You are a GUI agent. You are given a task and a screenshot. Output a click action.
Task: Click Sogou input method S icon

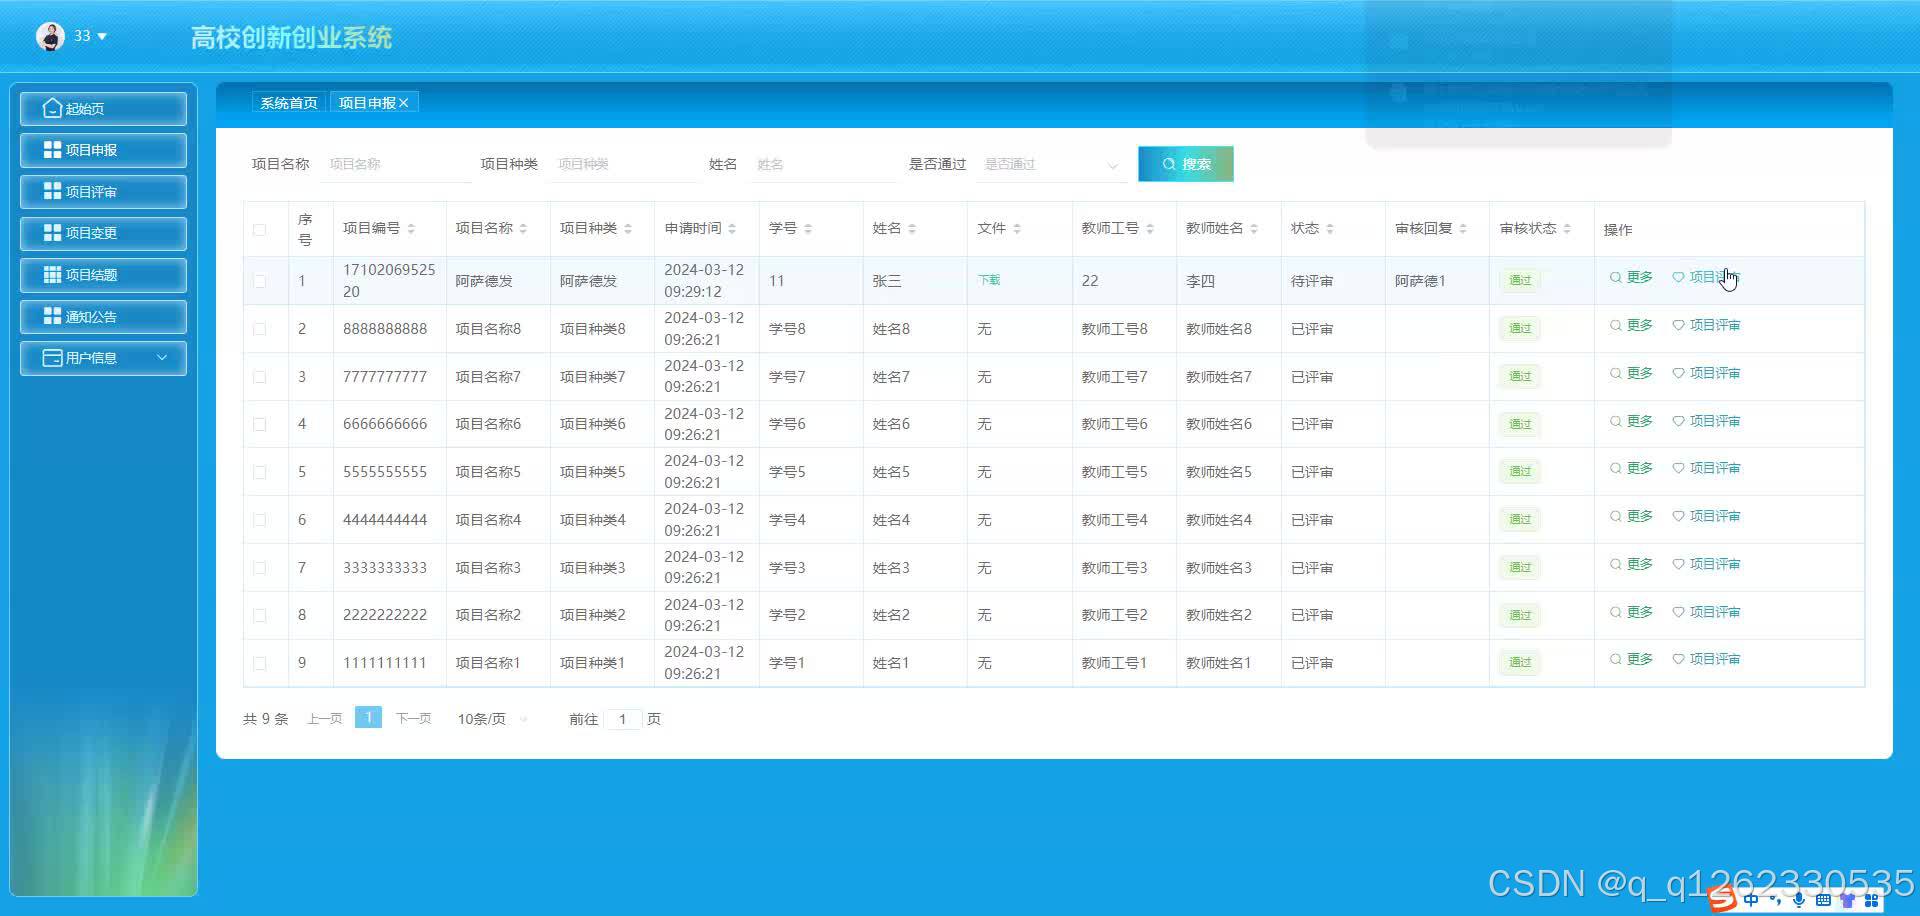[x=1721, y=900]
